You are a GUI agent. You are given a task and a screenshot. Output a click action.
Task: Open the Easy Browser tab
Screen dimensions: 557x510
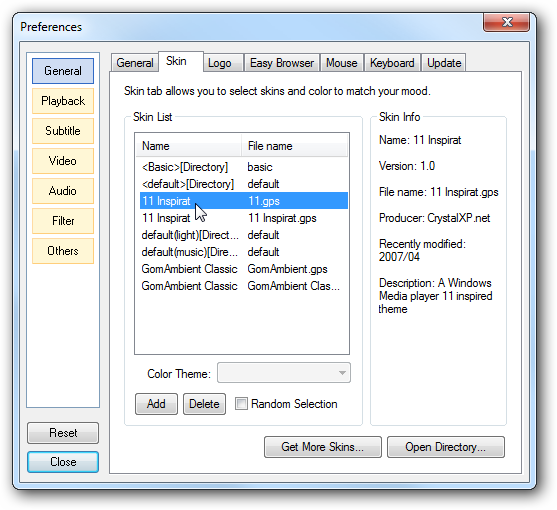click(282, 63)
